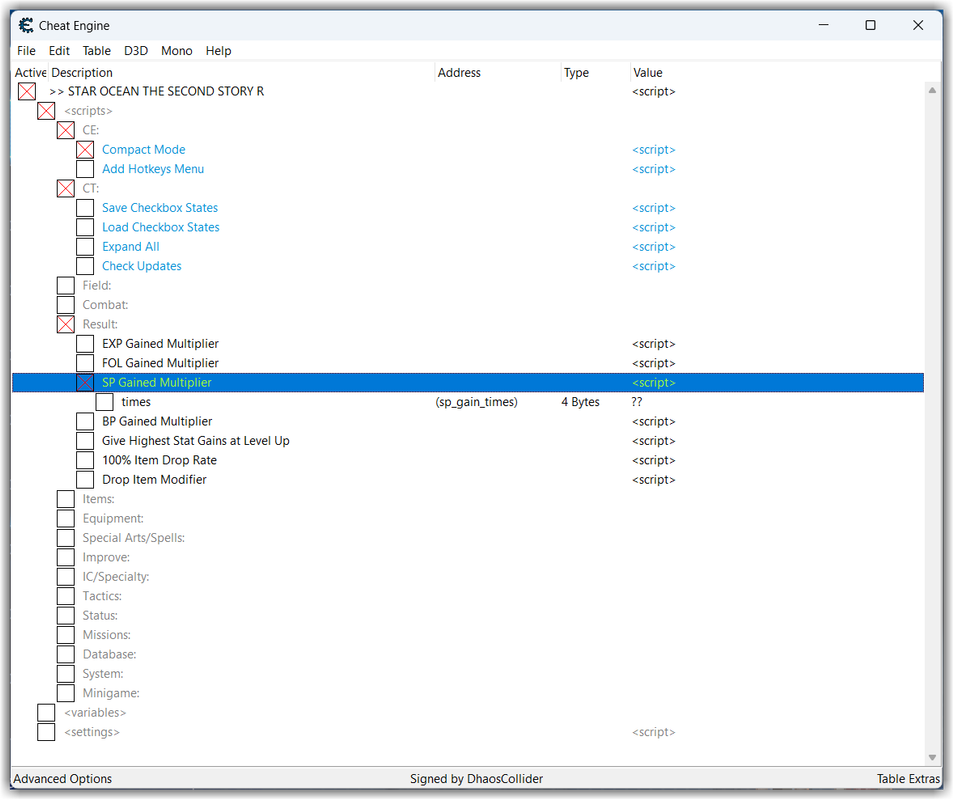Enable Give Highest Stat Gains at Level Up checkbox
The width and height of the screenshot is (954, 800).
point(85,441)
